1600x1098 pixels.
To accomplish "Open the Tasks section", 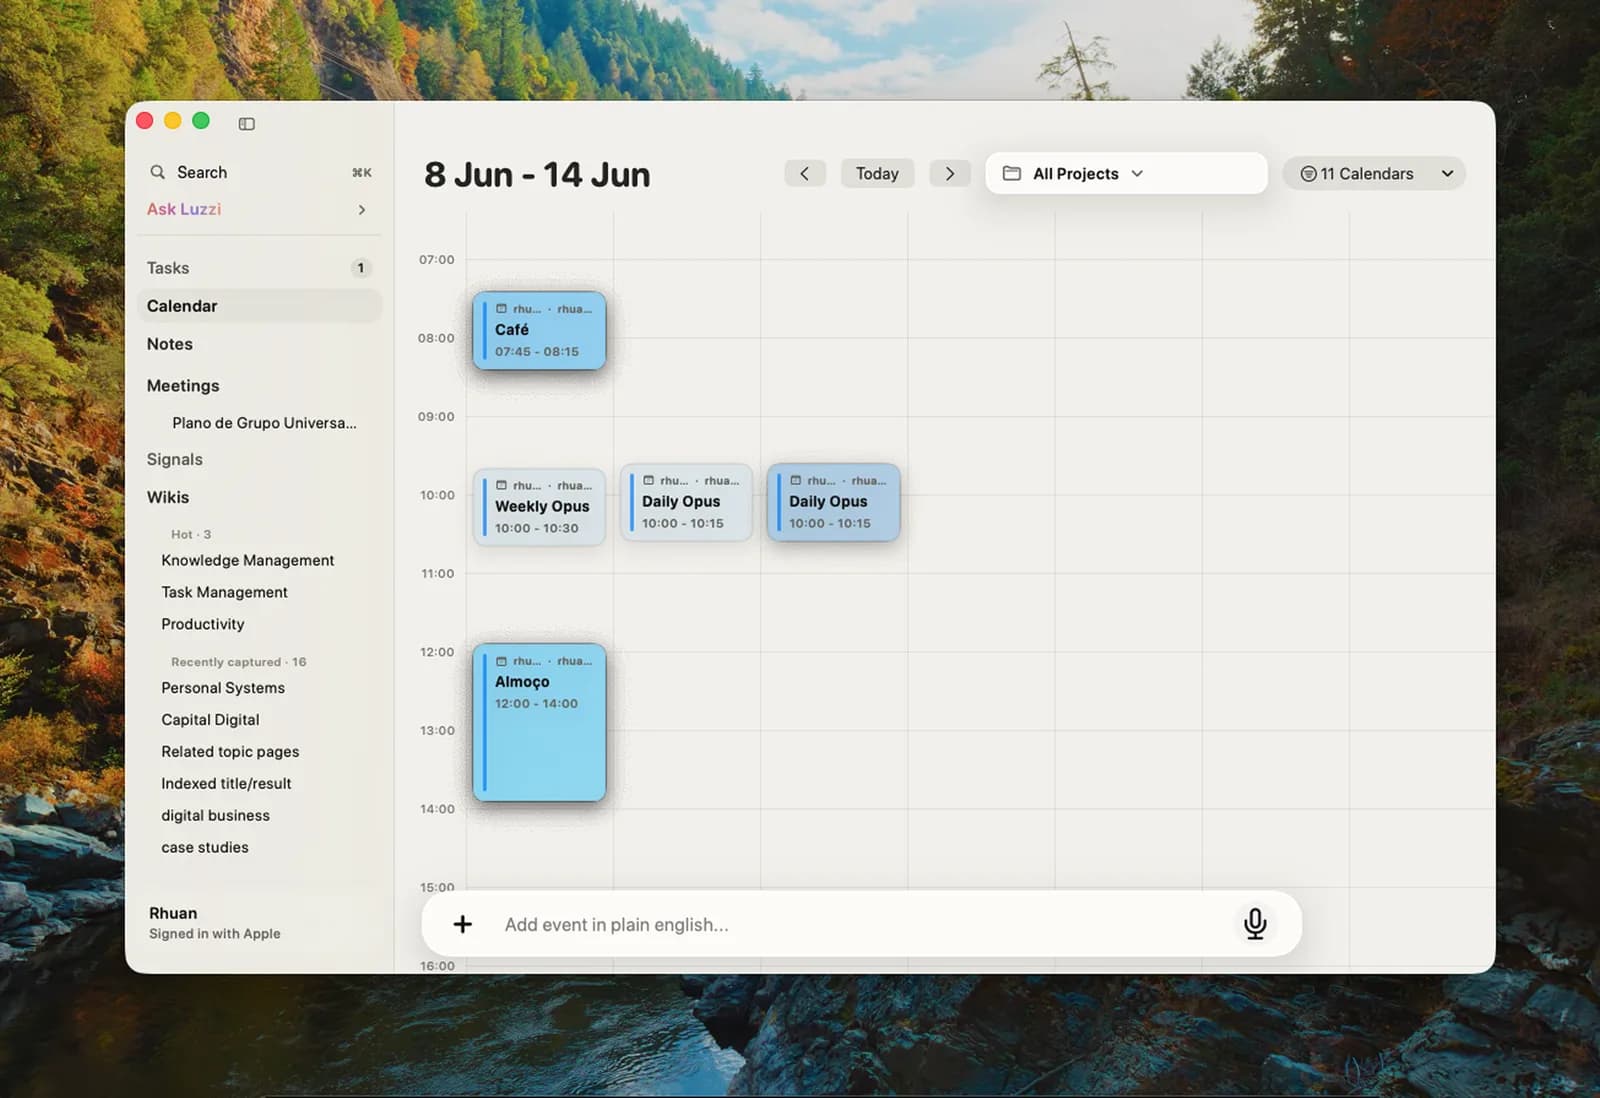I will pos(259,268).
